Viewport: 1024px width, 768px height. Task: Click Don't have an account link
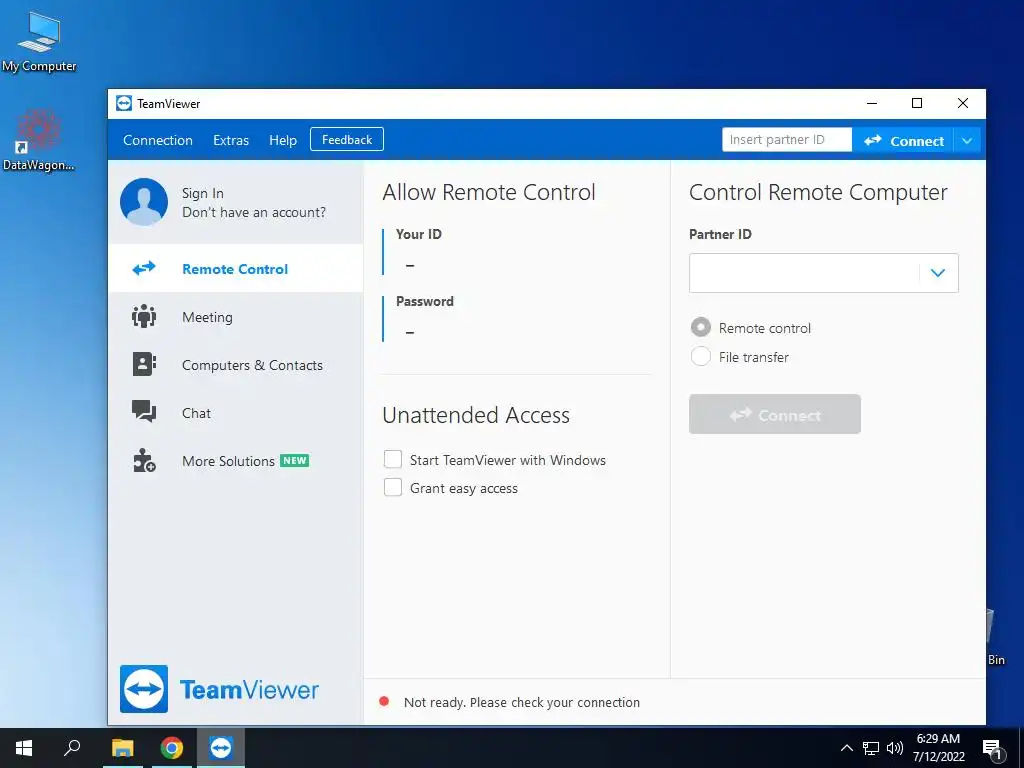[x=253, y=212]
